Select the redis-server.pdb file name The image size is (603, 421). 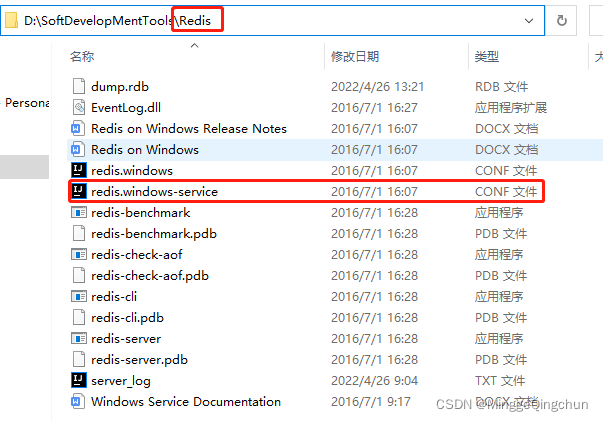(x=140, y=360)
